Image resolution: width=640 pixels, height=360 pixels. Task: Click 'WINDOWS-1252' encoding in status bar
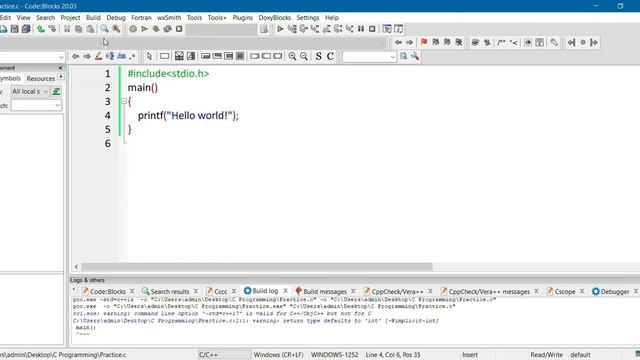(x=334, y=355)
